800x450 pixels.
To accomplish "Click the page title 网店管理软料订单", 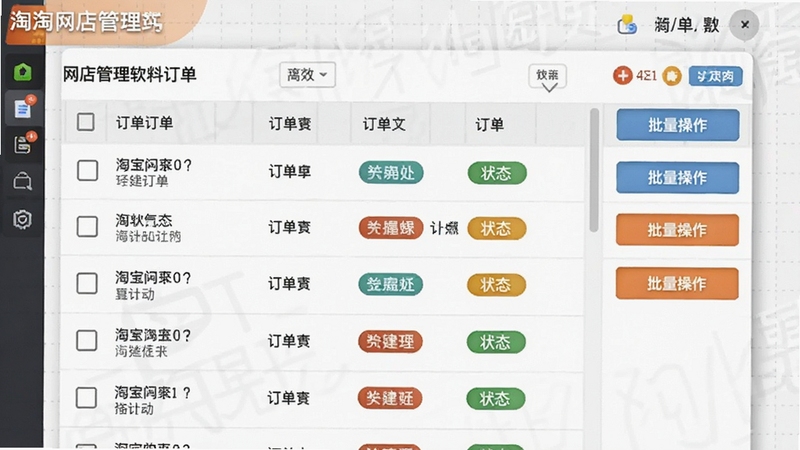I will pyautogui.click(x=130, y=74).
